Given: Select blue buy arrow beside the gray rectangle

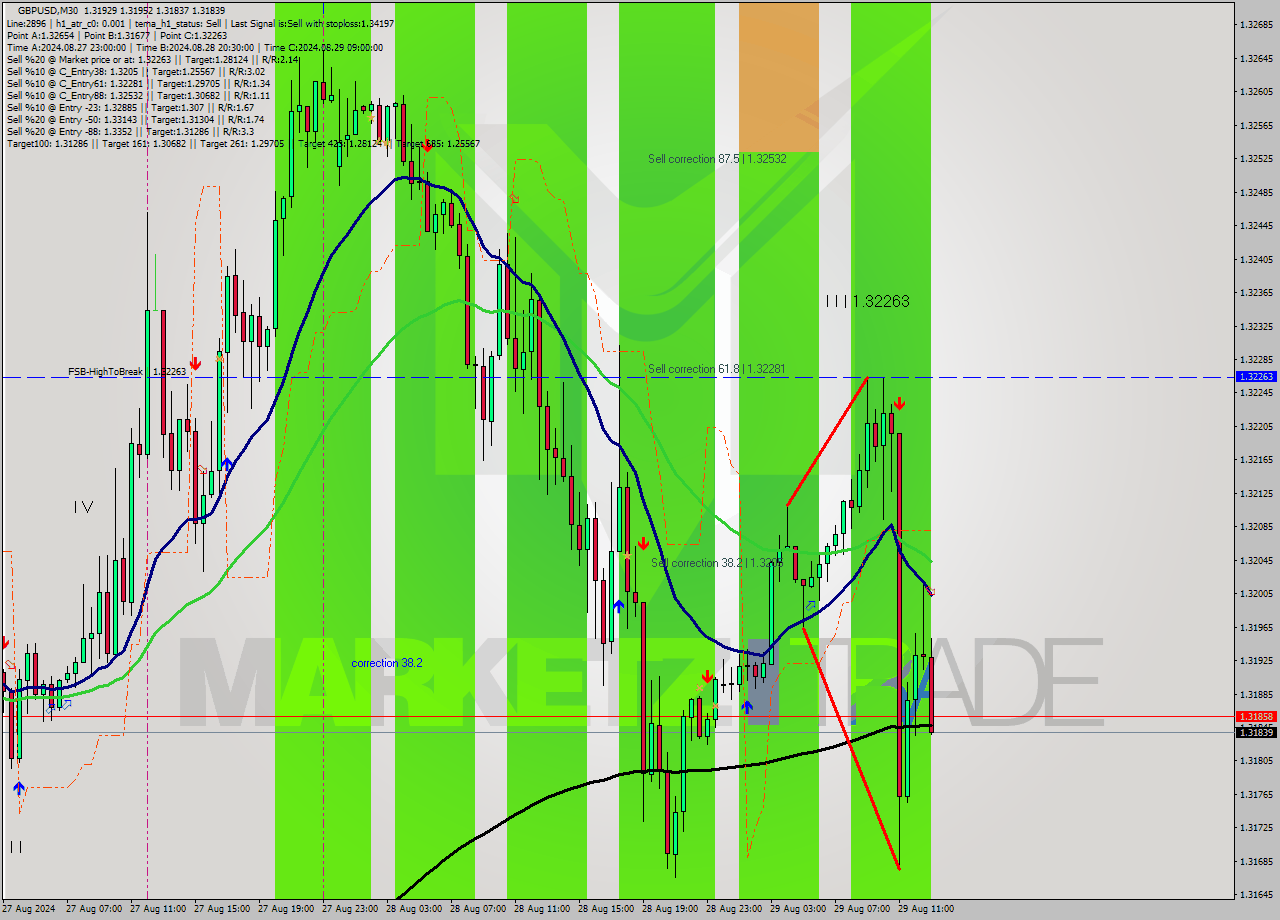Looking at the screenshot, I should (x=747, y=706).
